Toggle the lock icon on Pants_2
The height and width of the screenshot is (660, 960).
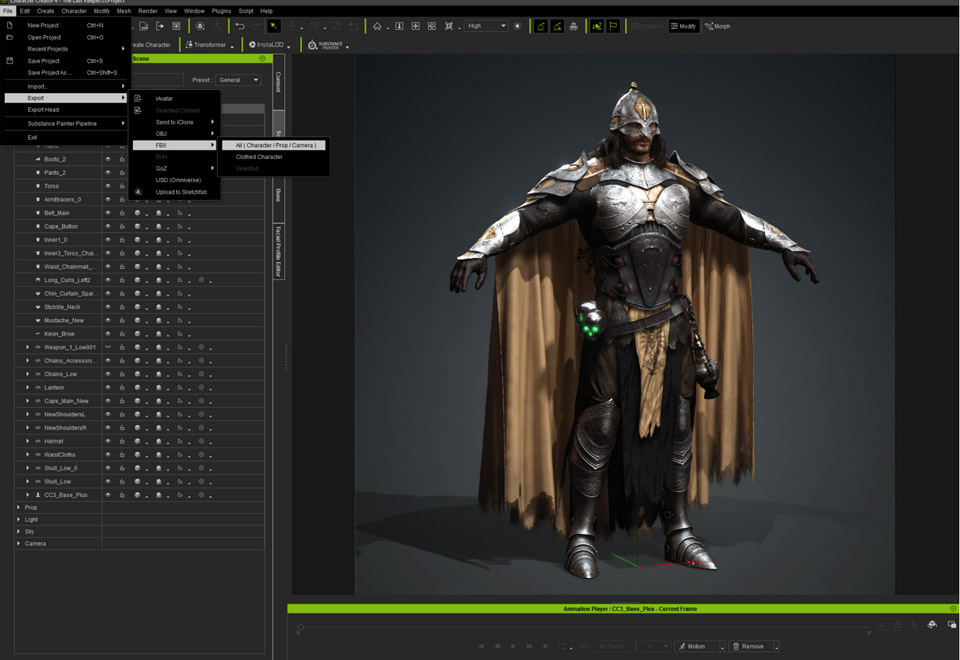tap(122, 172)
